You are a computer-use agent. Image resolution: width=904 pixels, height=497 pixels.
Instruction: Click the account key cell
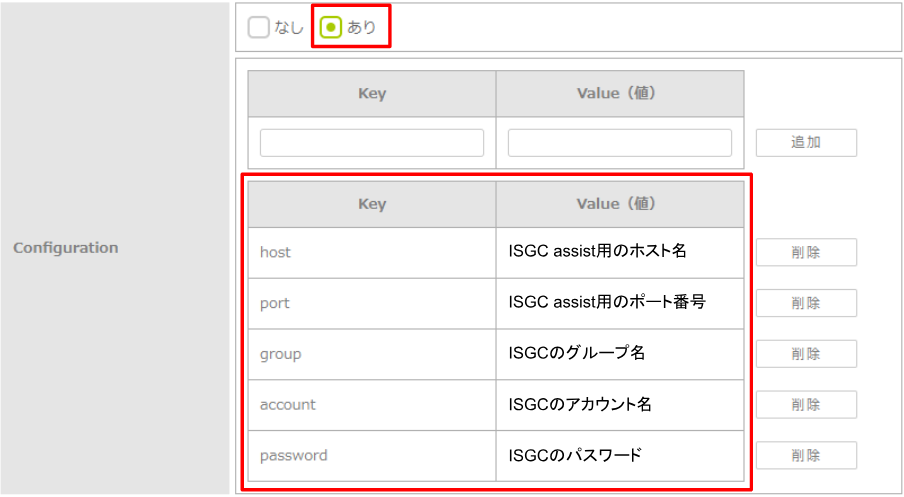[372, 405]
